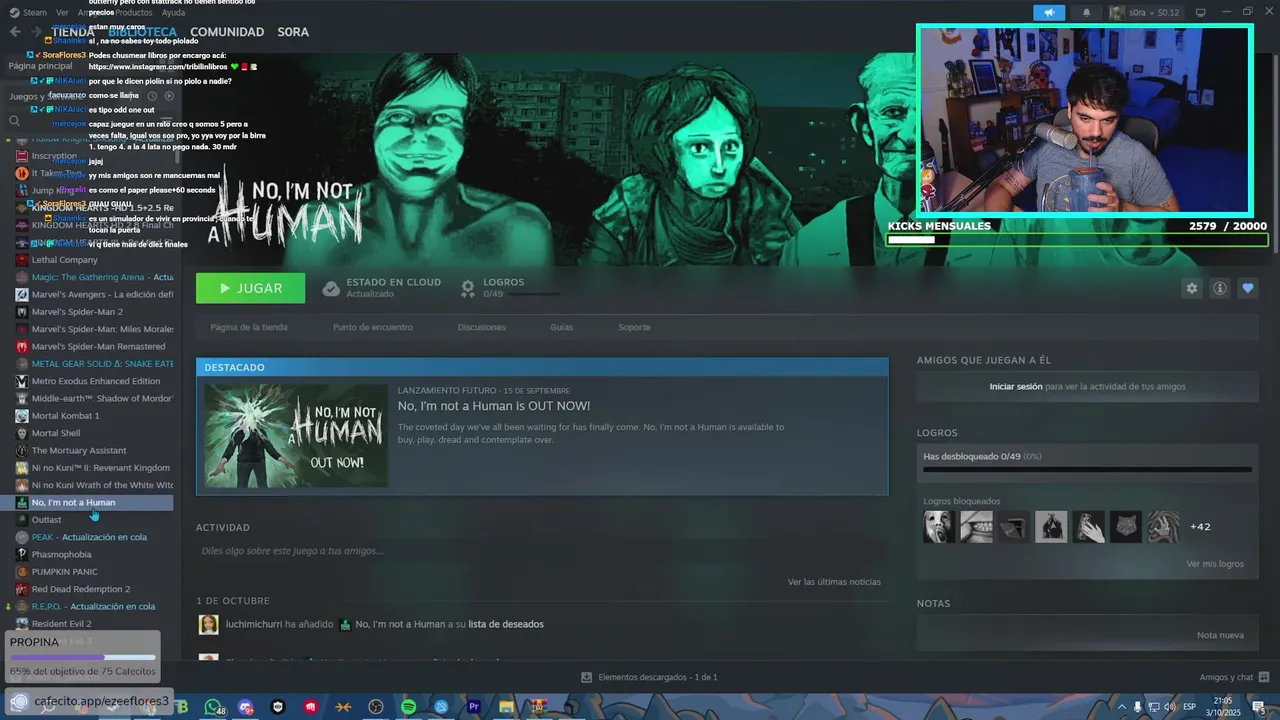The image size is (1280, 720).
Task: Open luchimichurri's avatar in activity feed
Action: click(208, 624)
